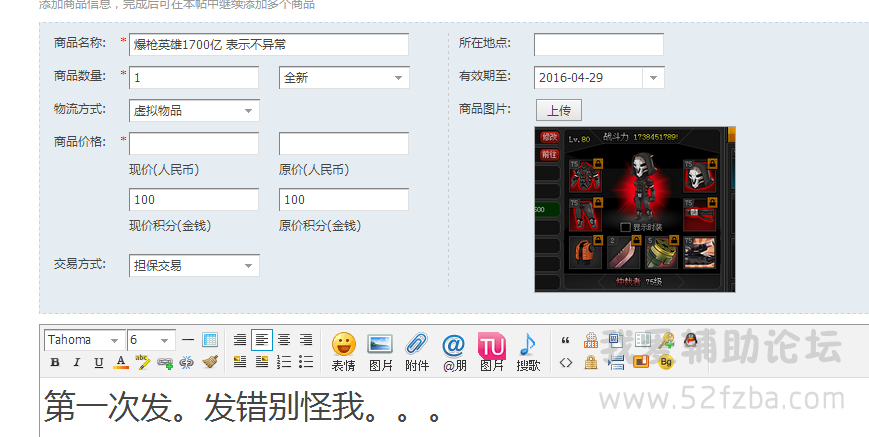
Task: Click the uploaded game character thumbnail
Action: (635, 209)
